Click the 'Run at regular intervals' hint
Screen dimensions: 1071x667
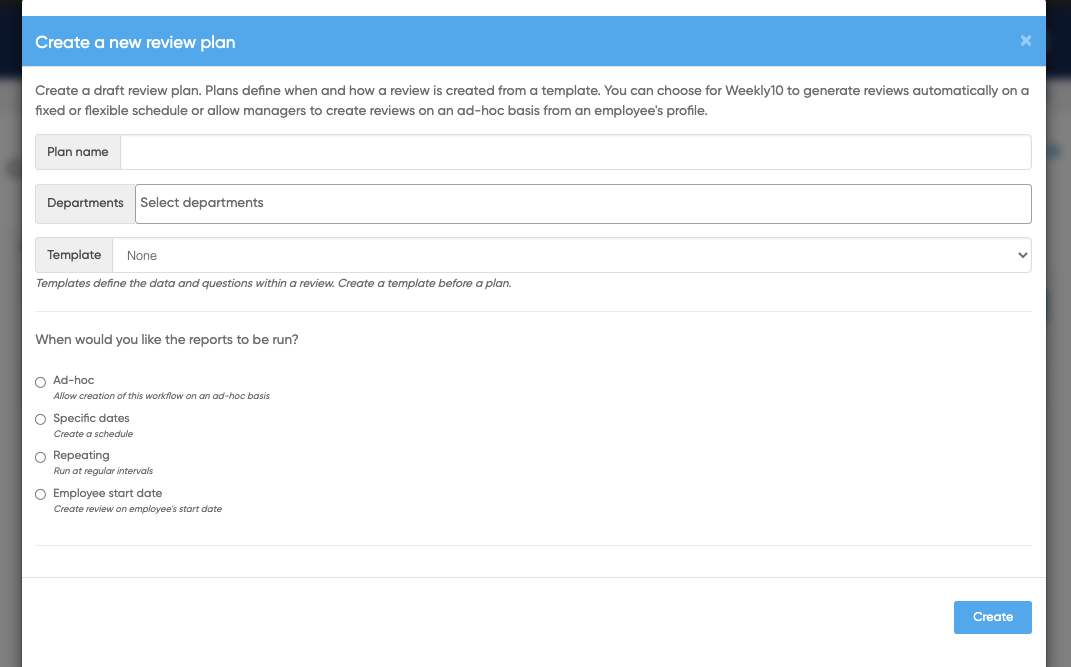tap(103, 471)
